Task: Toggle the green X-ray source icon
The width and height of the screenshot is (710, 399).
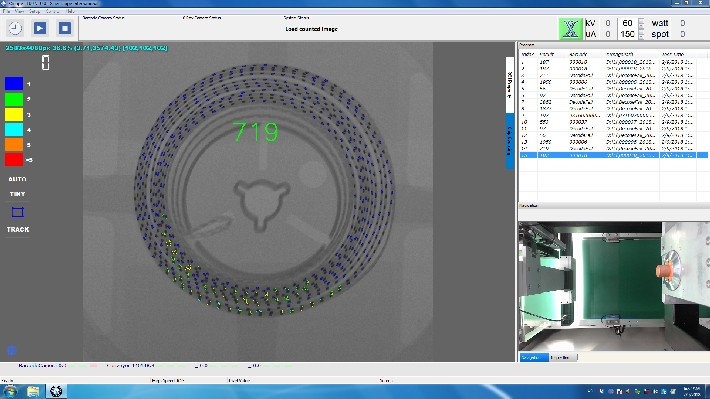Action: pos(570,29)
